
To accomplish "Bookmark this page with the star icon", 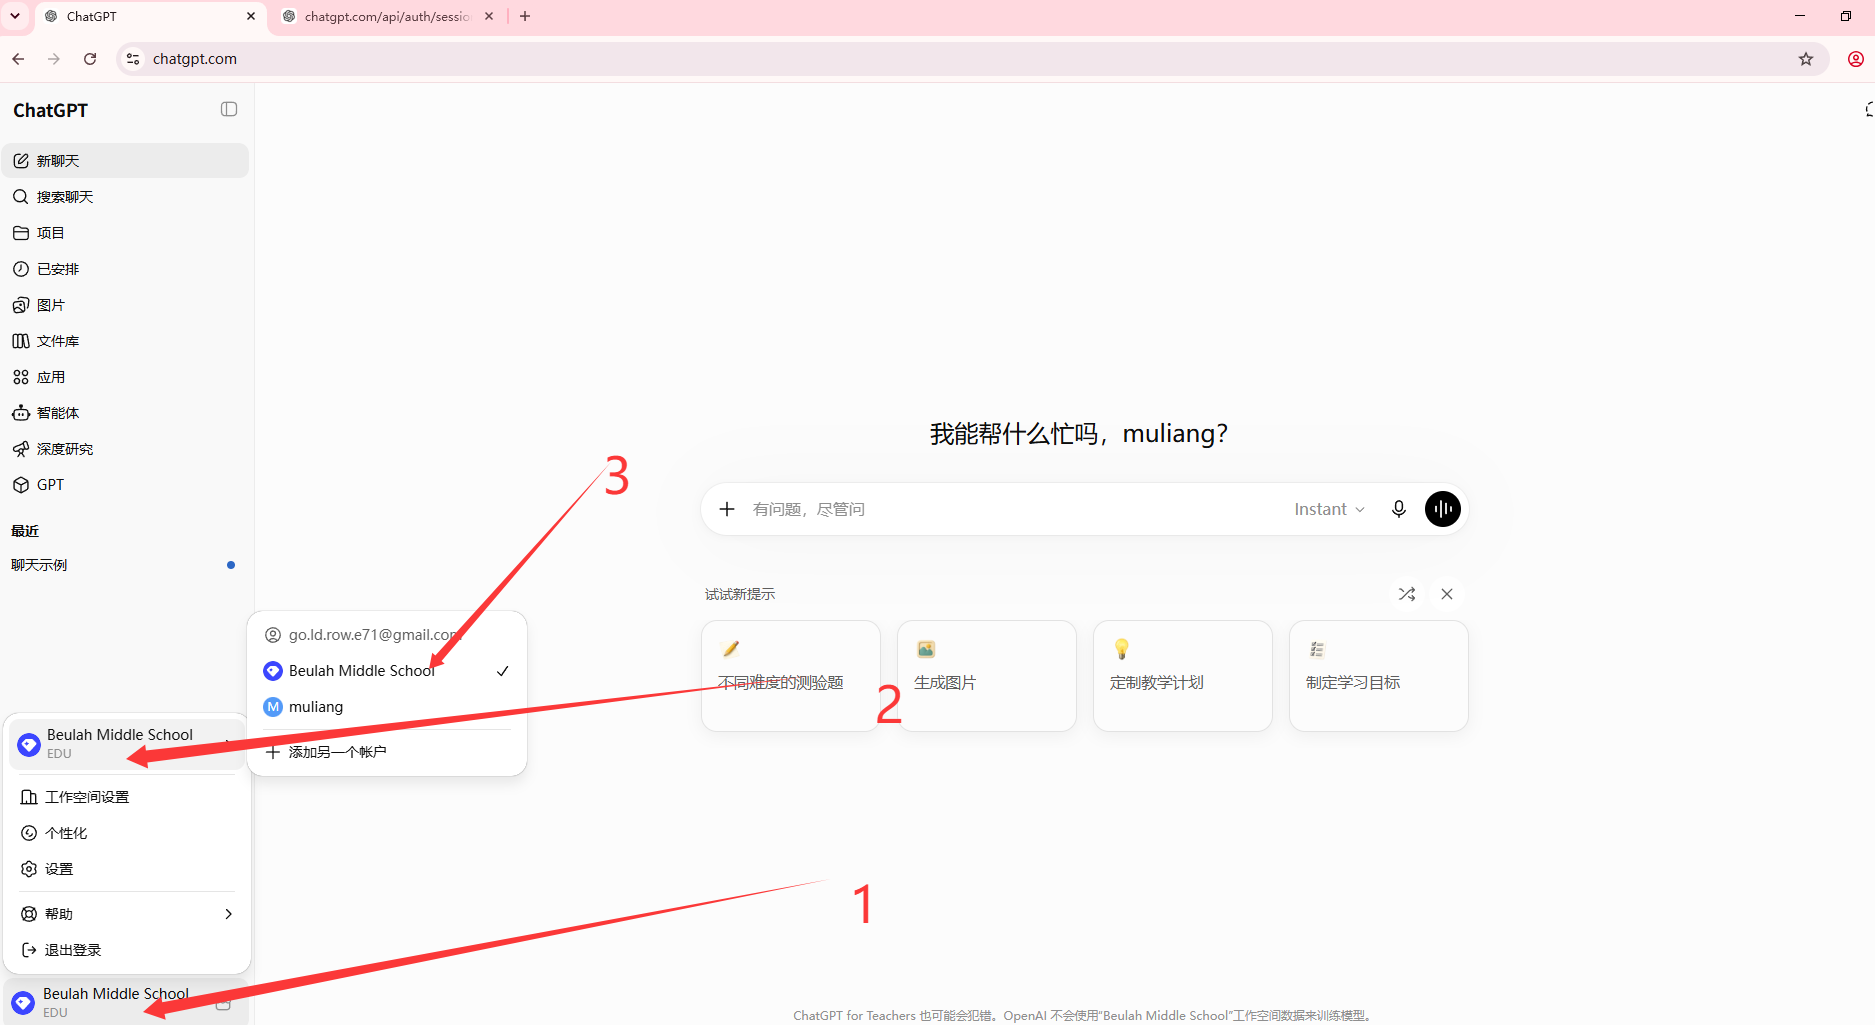I will (x=1805, y=59).
